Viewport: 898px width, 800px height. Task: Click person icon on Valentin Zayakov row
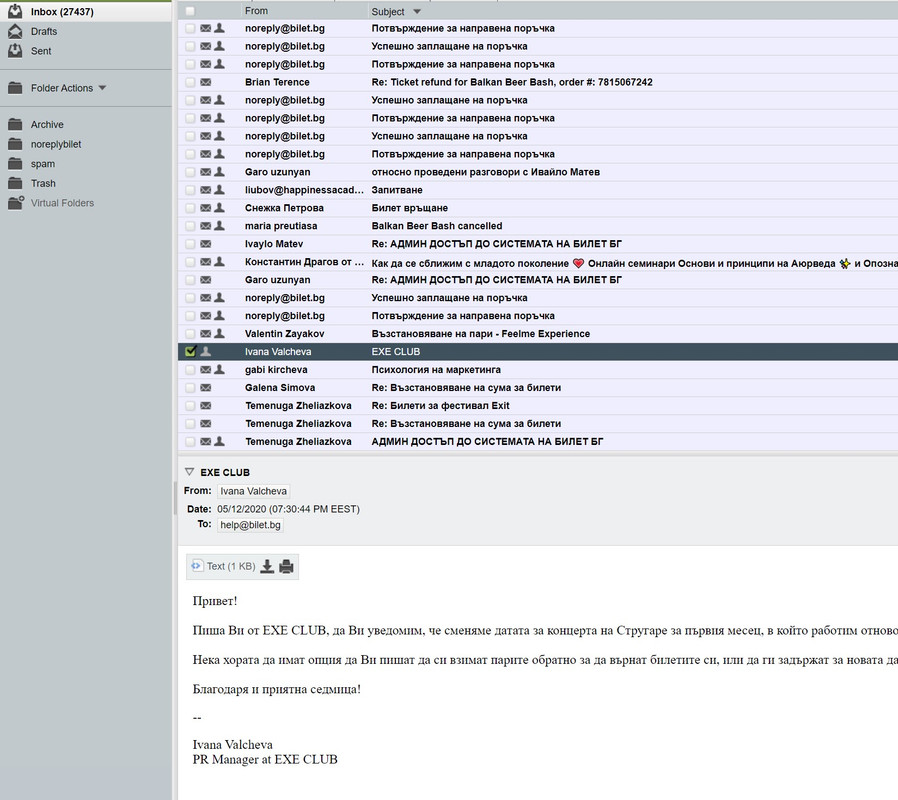(x=219, y=333)
